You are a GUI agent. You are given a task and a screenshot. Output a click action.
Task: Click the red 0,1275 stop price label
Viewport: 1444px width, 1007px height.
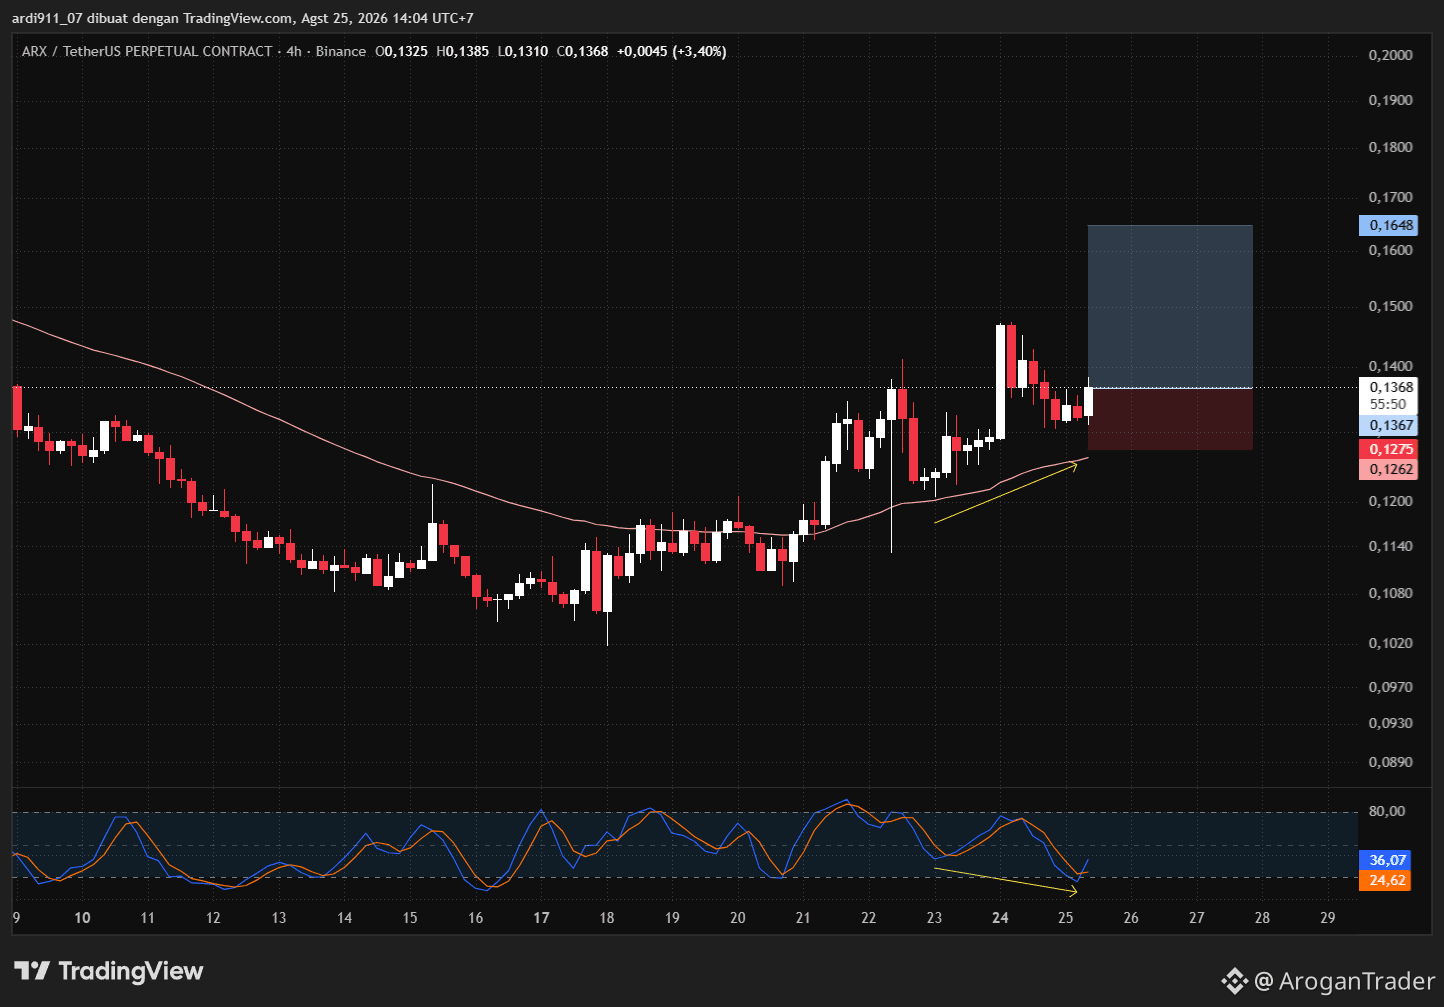tap(1388, 450)
